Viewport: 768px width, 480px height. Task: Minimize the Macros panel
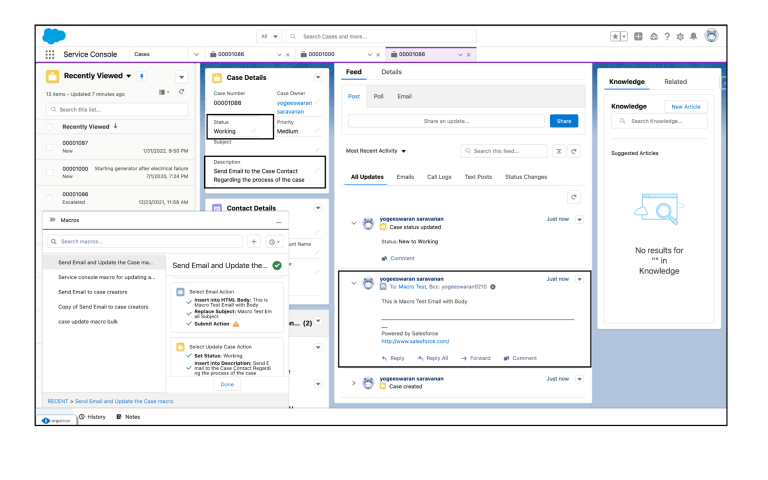click(279, 222)
